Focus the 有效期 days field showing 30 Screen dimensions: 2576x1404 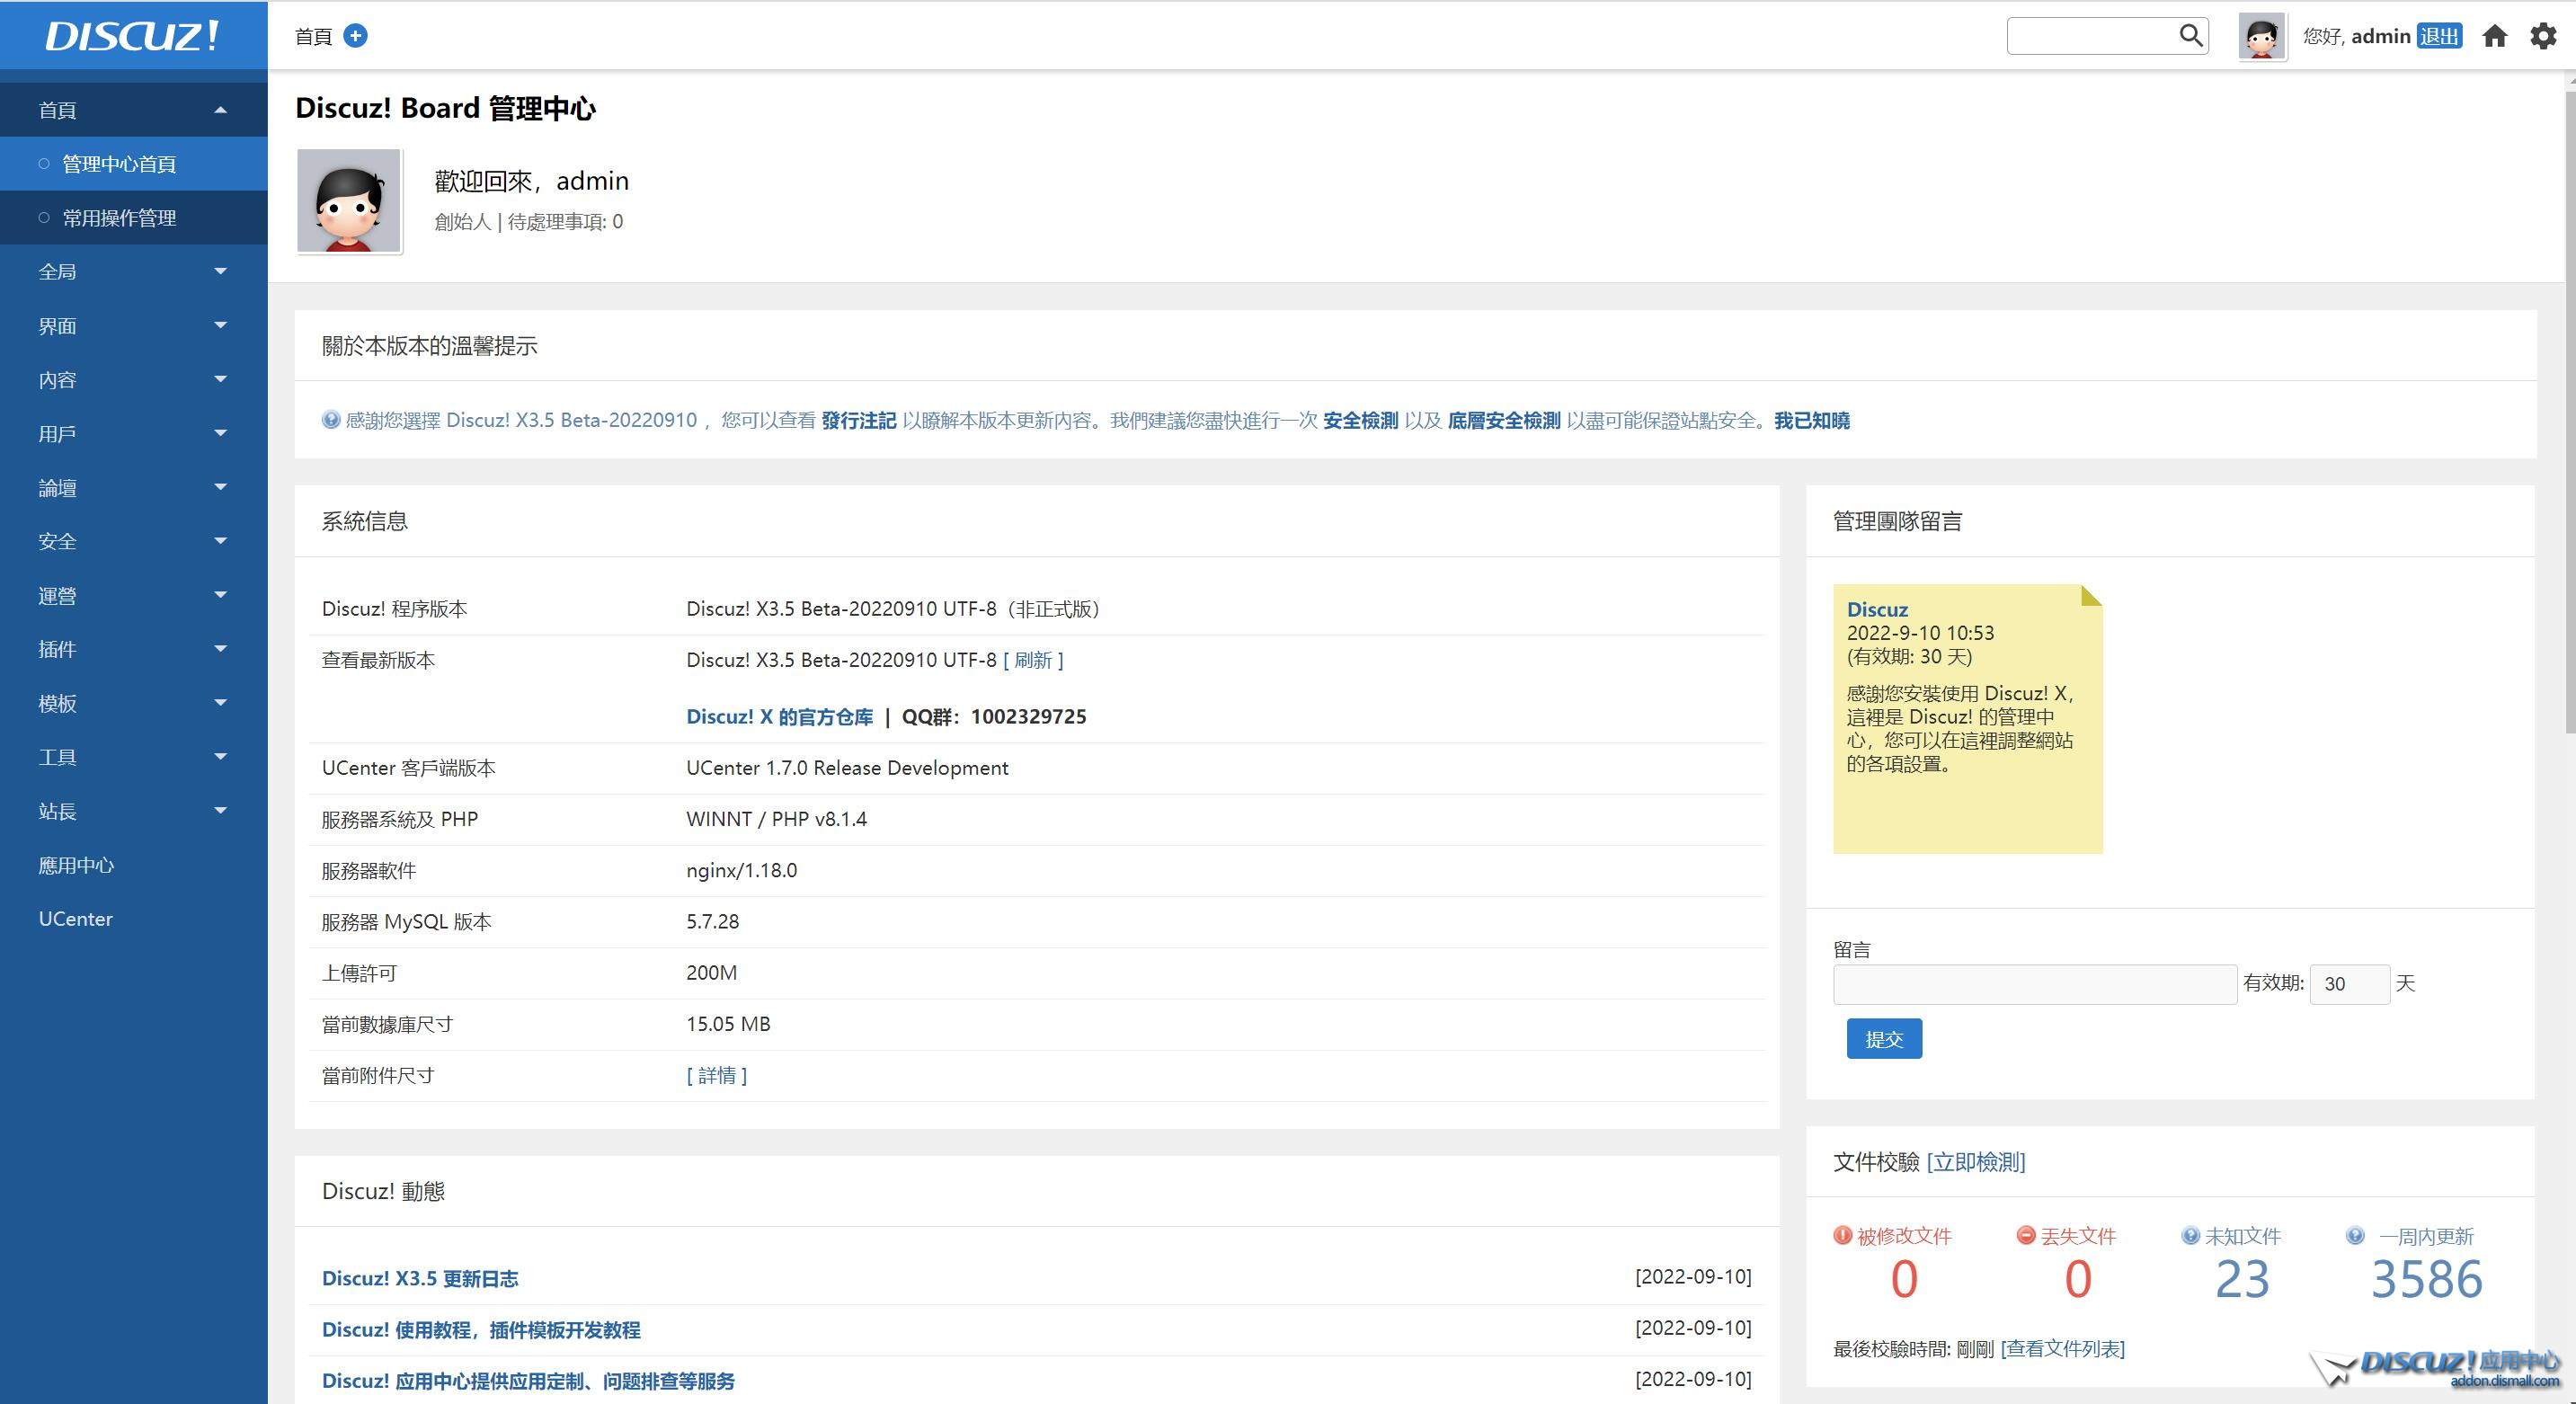tap(2349, 984)
